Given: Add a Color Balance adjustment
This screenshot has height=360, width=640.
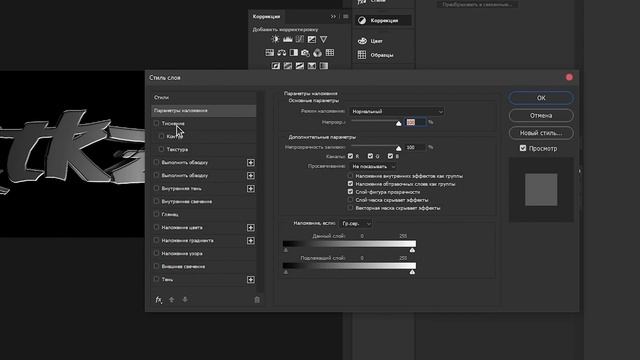Looking at the screenshot, I should 282,53.
